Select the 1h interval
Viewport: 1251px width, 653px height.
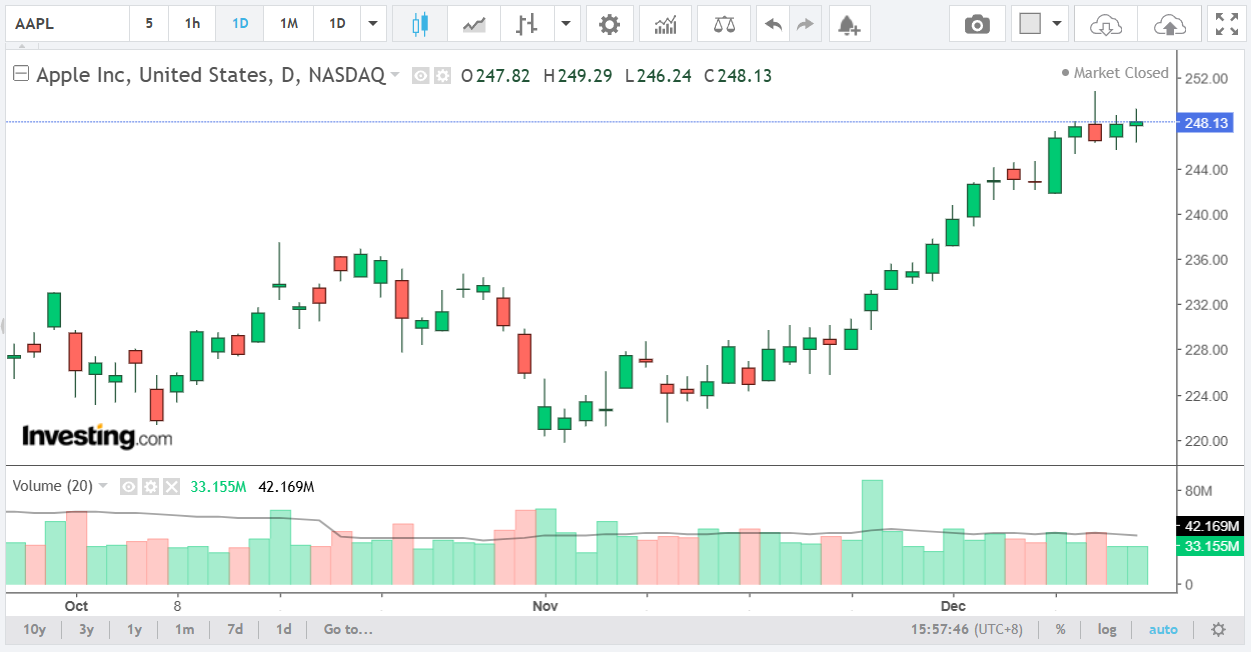(x=193, y=24)
